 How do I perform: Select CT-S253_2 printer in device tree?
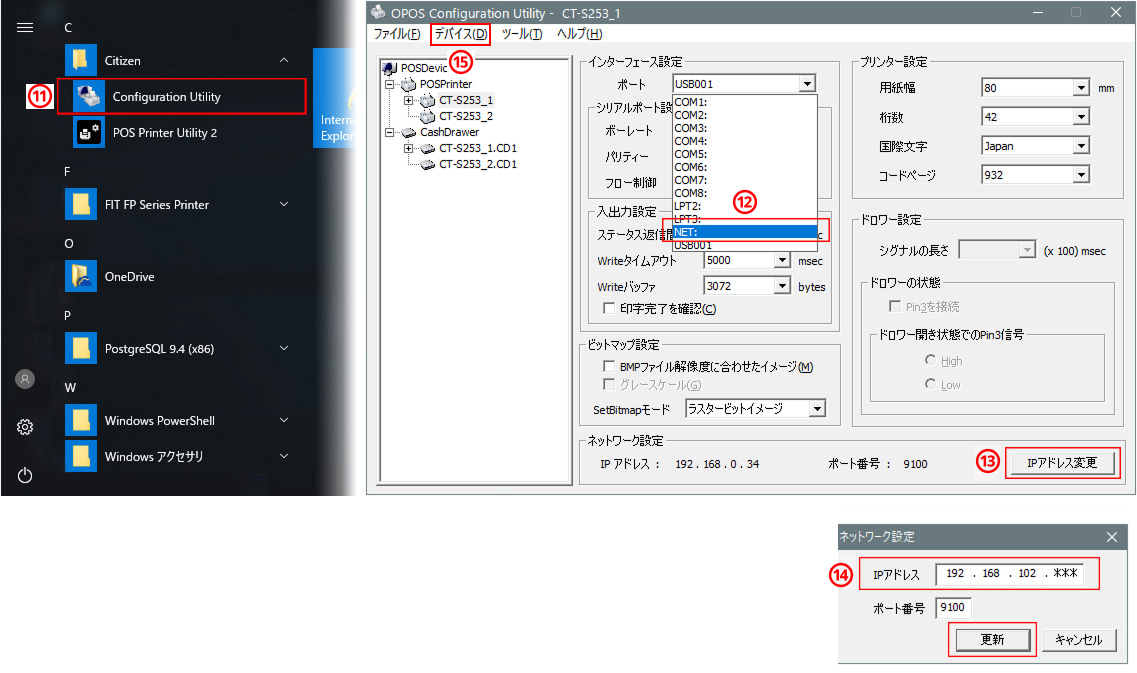[x=465, y=116]
